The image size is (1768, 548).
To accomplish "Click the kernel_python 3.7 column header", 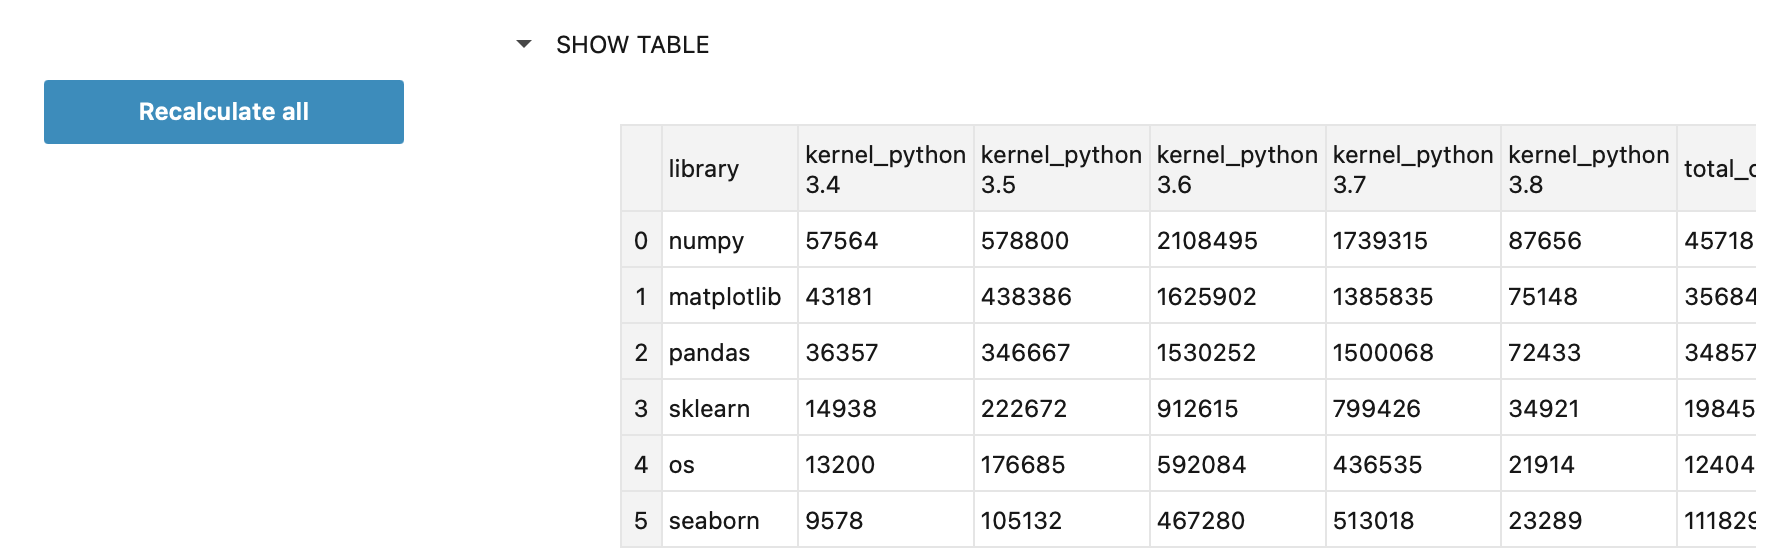I will (x=1413, y=169).
